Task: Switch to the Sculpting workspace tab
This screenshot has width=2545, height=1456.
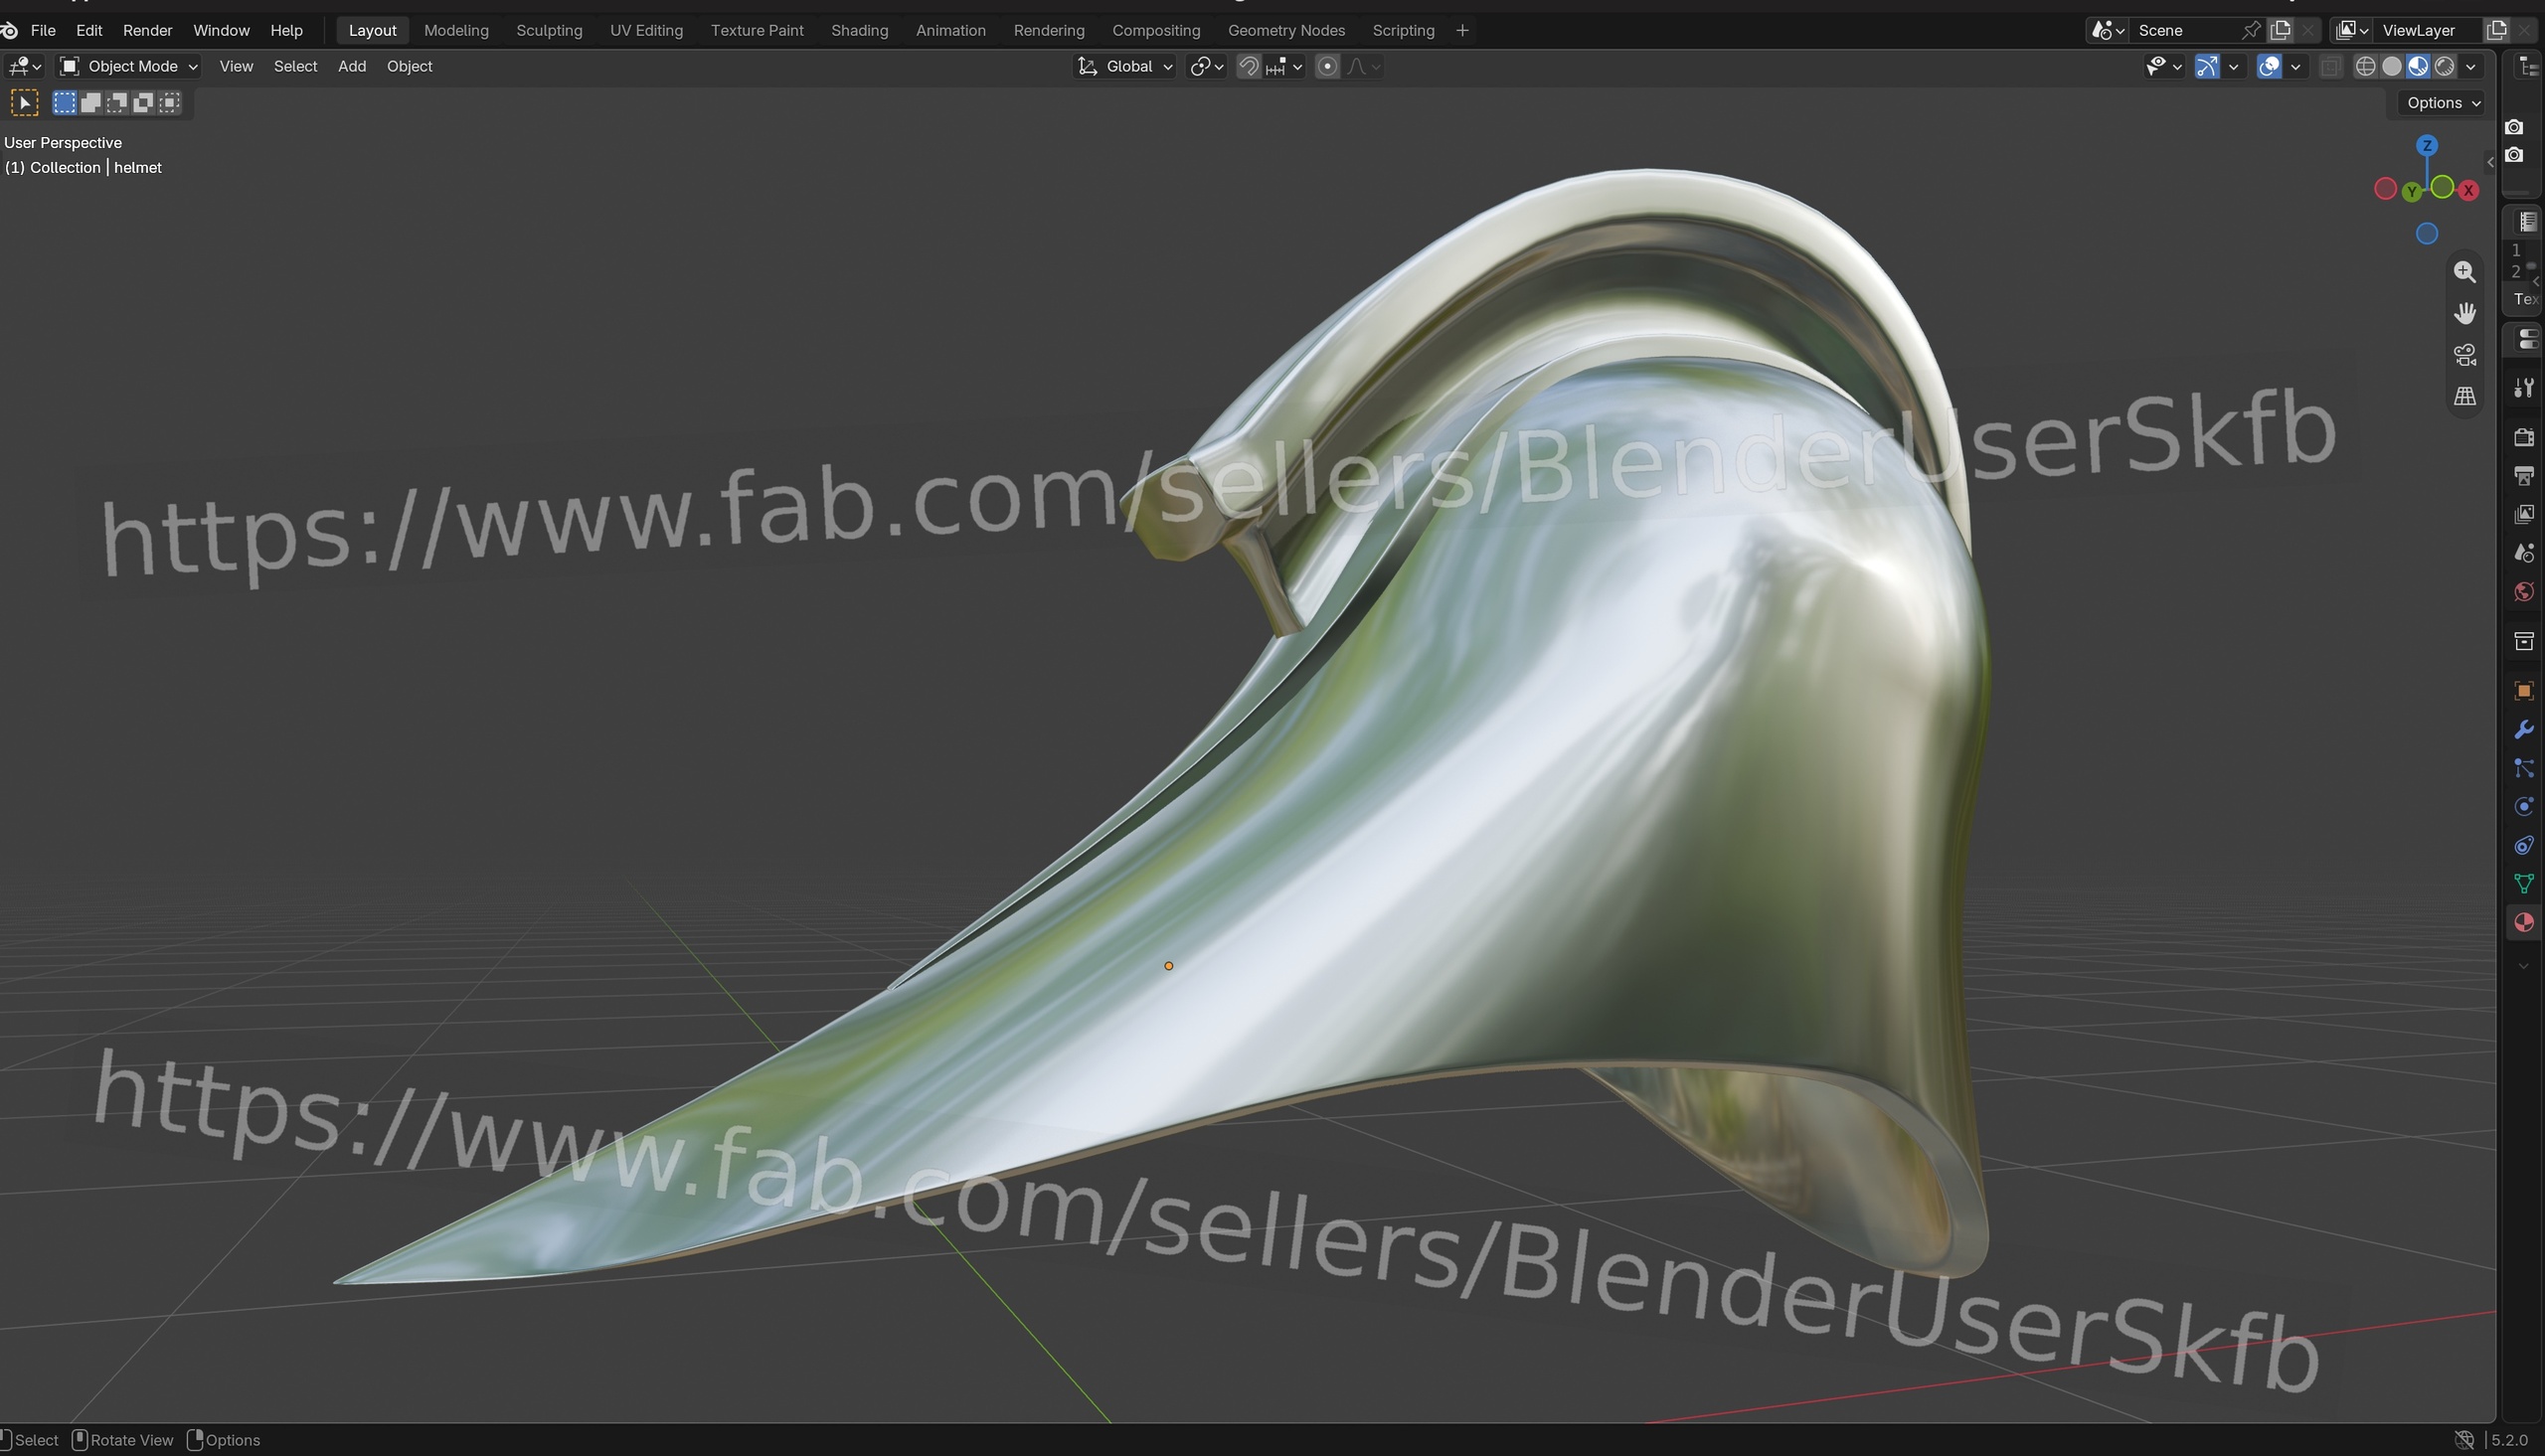Action: (549, 30)
